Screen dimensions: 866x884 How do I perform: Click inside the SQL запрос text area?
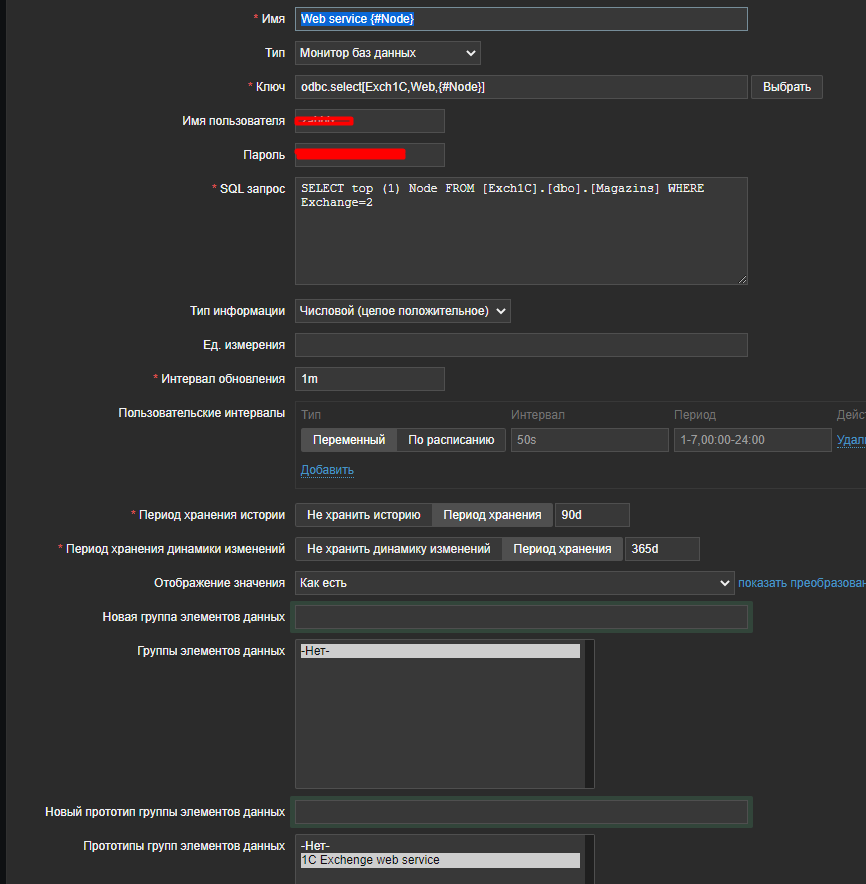click(520, 240)
